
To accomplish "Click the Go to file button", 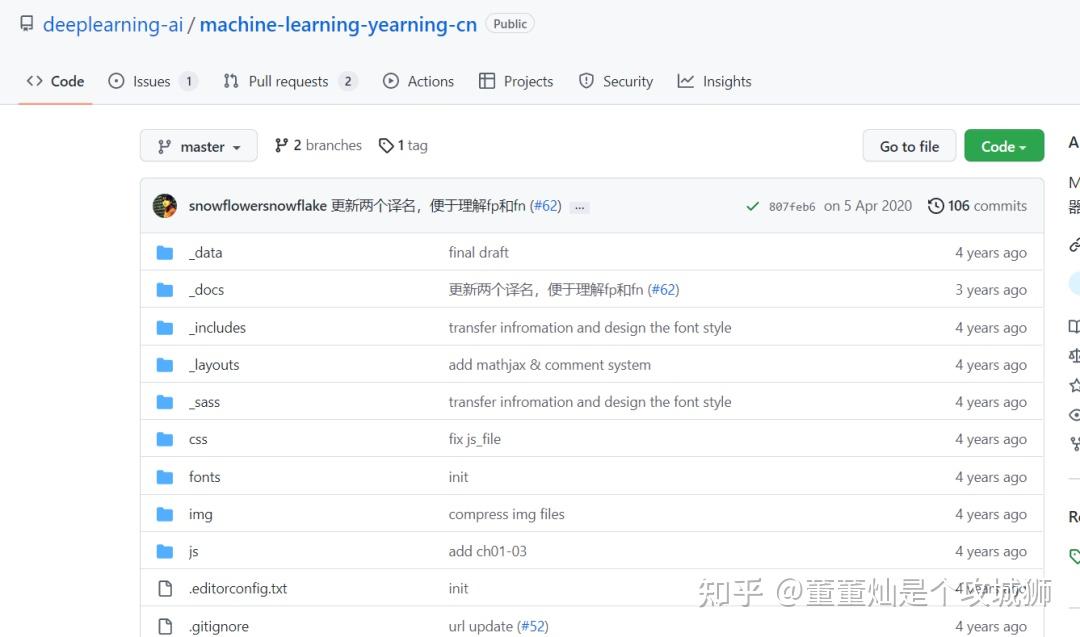I will point(909,145).
